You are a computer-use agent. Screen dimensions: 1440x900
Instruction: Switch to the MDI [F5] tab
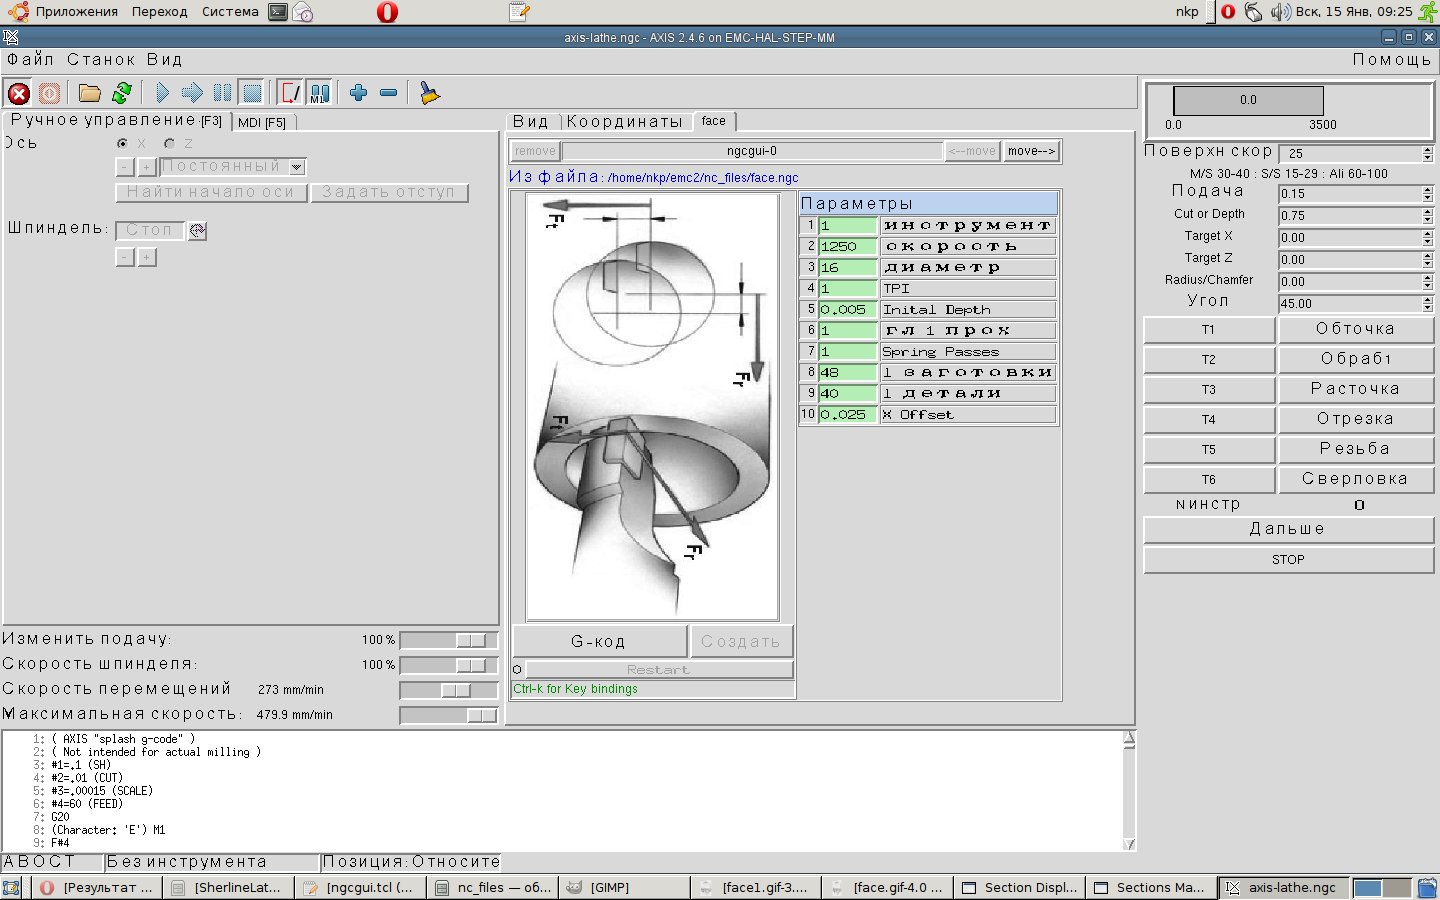tap(262, 122)
